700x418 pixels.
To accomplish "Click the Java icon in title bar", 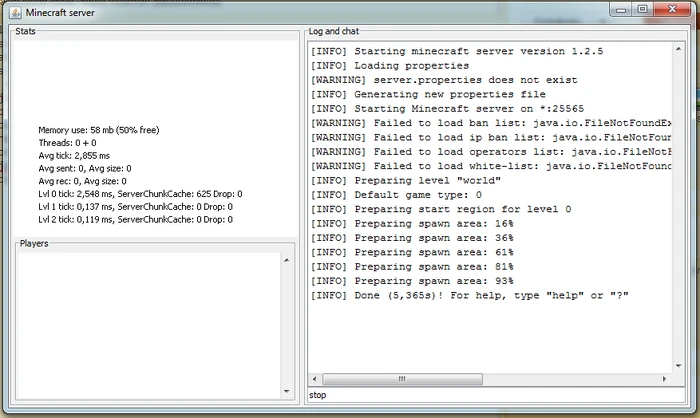I will click(x=15, y=13).
